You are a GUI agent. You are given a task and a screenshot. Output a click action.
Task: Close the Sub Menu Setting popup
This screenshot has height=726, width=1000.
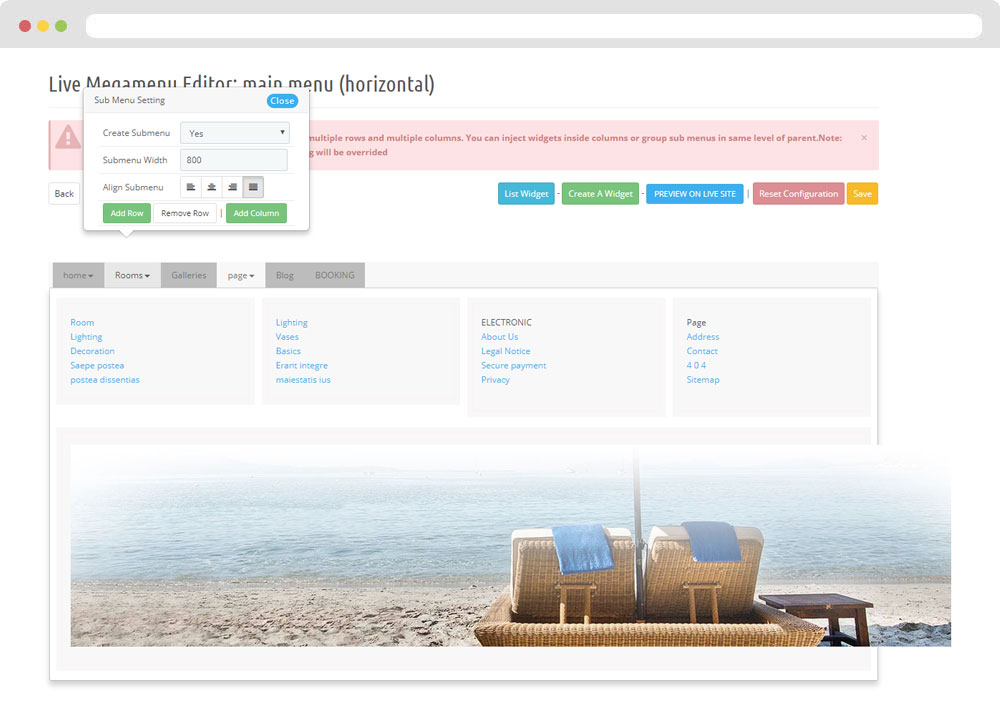click(282, 101)
